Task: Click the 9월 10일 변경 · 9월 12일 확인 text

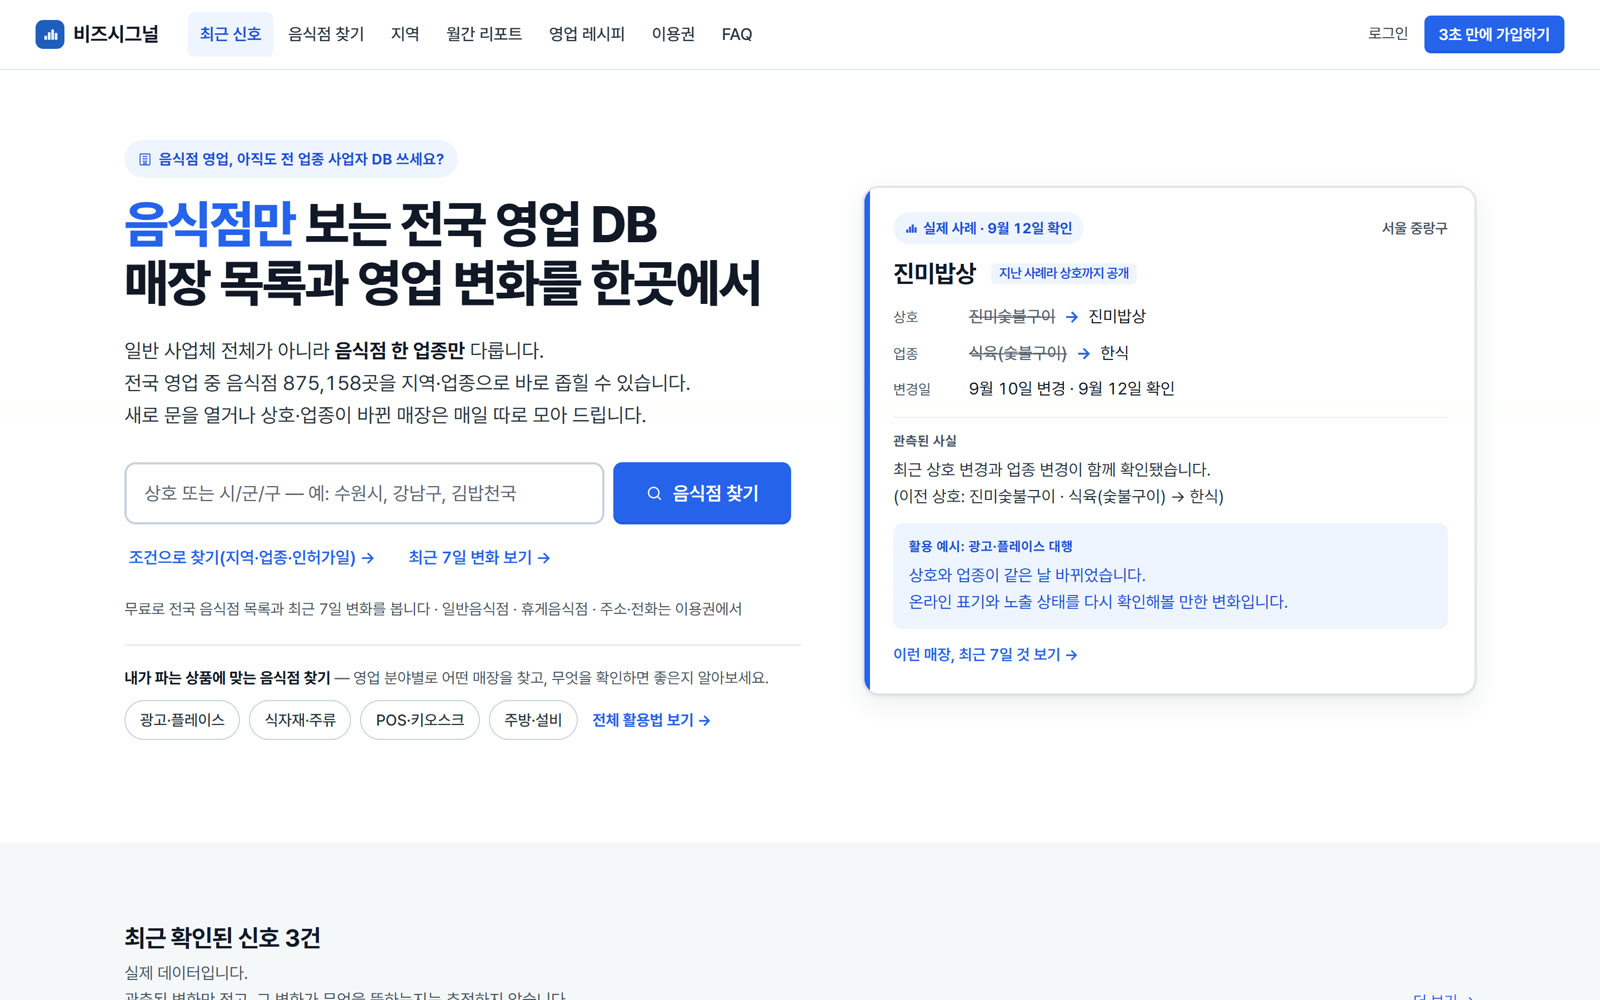Action: coord(1071,388)
